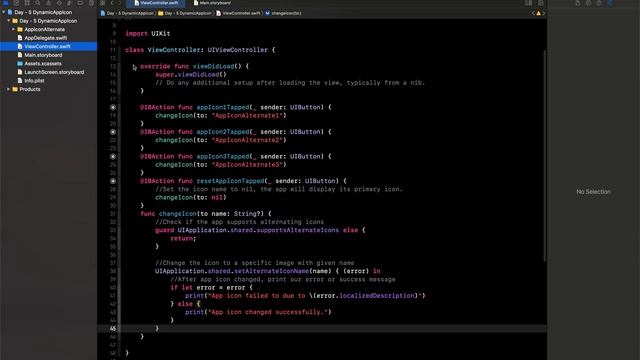Jump to the next issue arrow
640x360 pixels.
click(x=544, y=13)
